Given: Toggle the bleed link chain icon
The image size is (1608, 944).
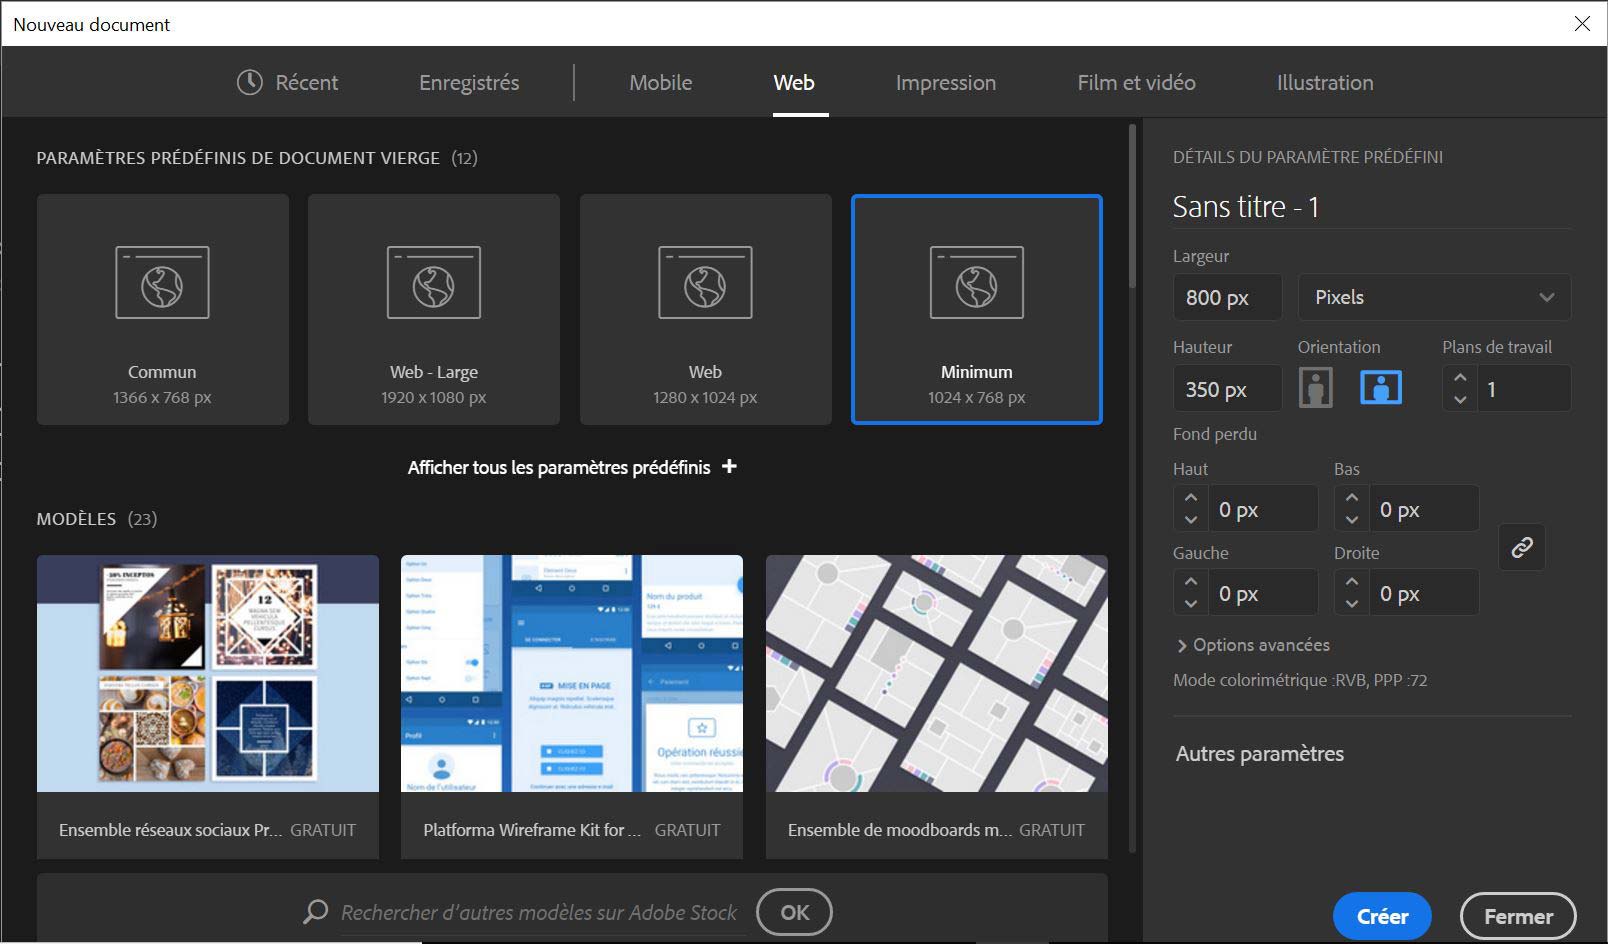Looking at the screenshot, I should pyautogui.click(x=1521, y=547).
